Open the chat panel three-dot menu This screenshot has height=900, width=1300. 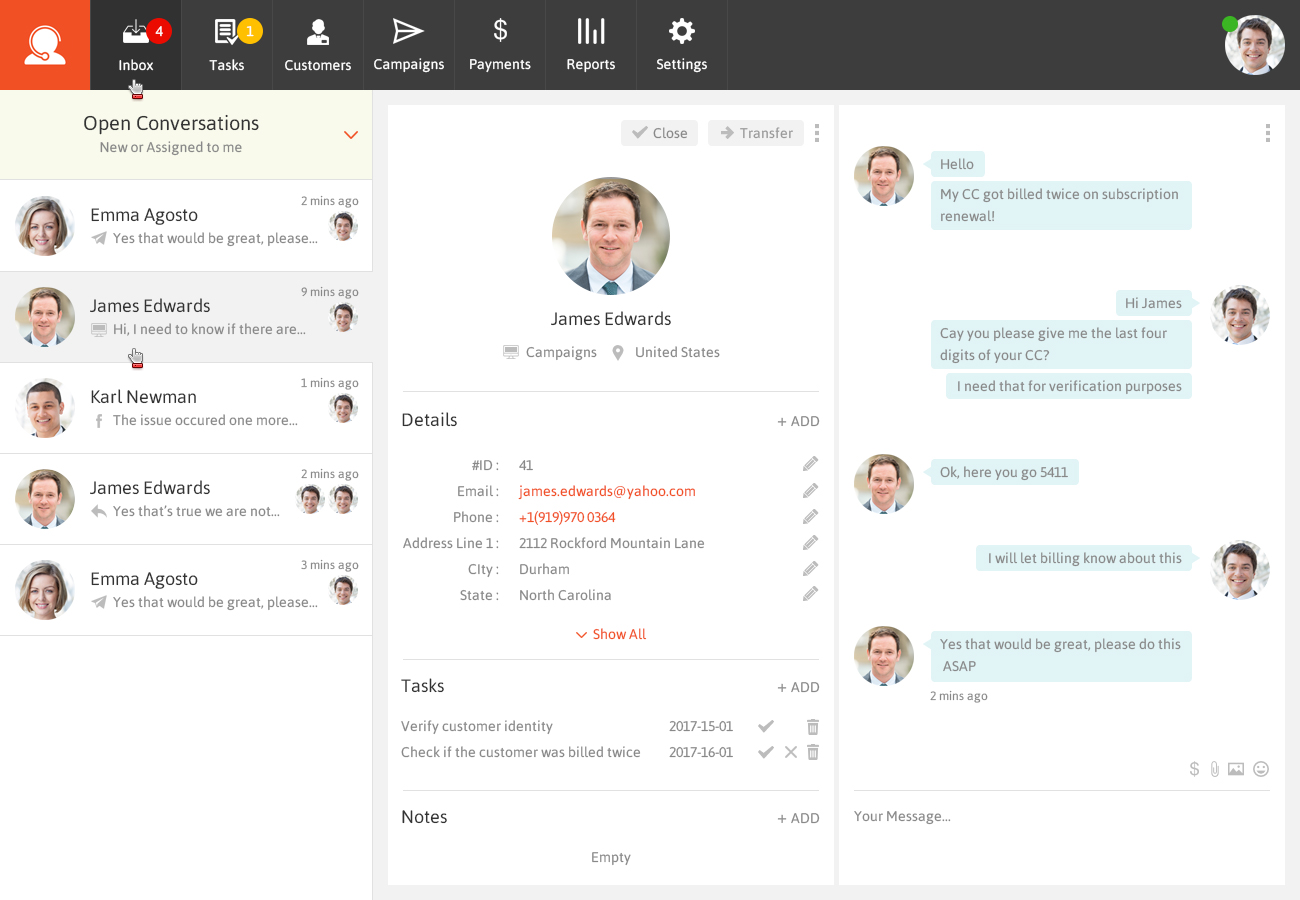pos(1267,133)
